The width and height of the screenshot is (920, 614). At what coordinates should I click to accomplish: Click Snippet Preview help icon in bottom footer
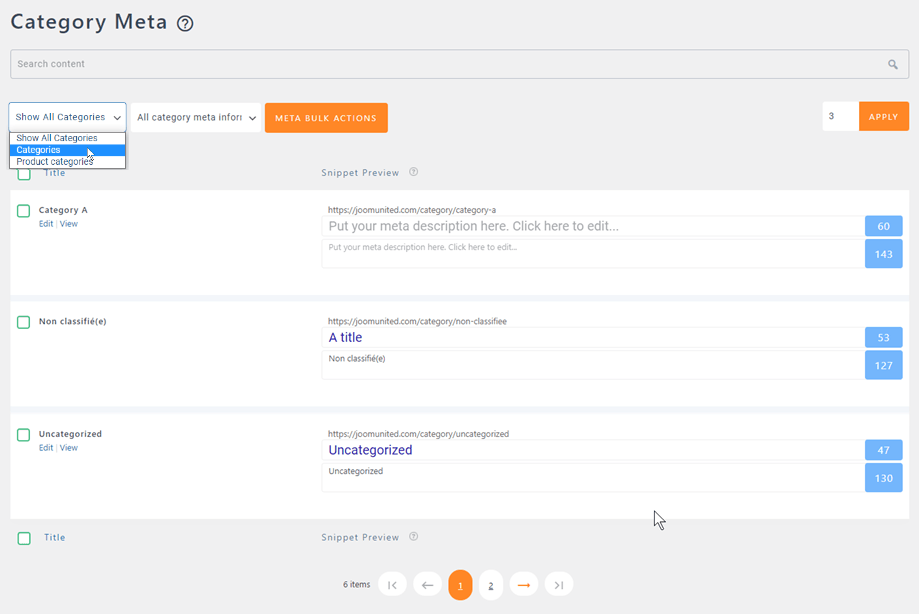pyautogui.click(x=414, y=537)
